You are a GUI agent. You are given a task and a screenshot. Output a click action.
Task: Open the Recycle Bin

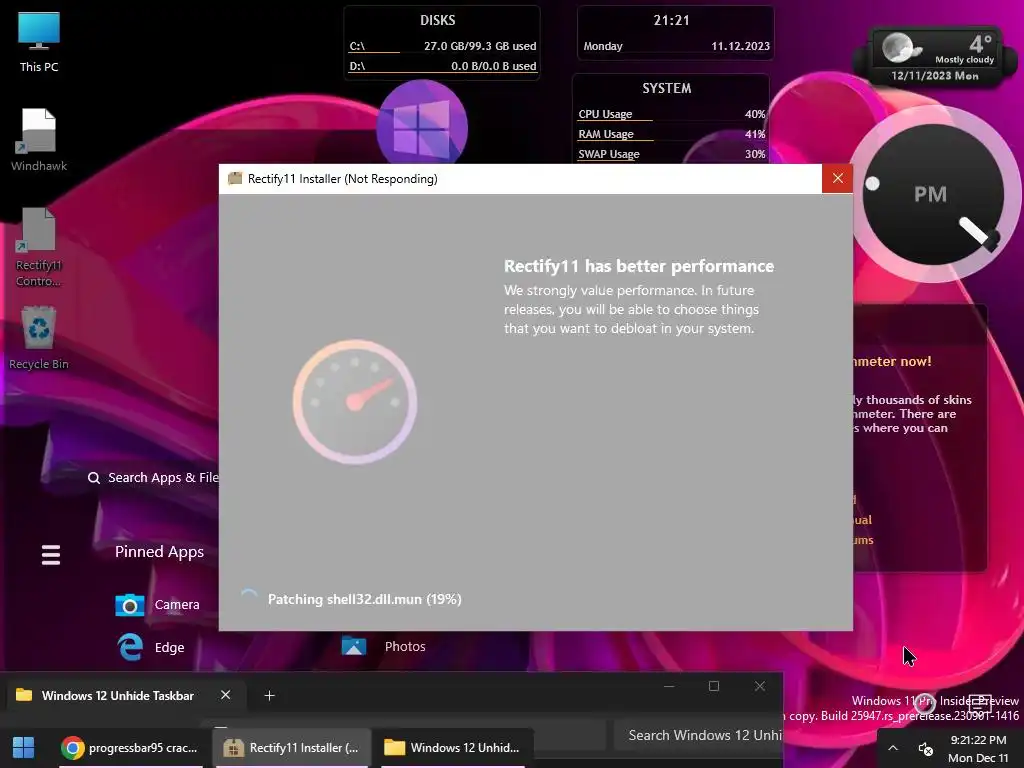(x=39, y=338)
